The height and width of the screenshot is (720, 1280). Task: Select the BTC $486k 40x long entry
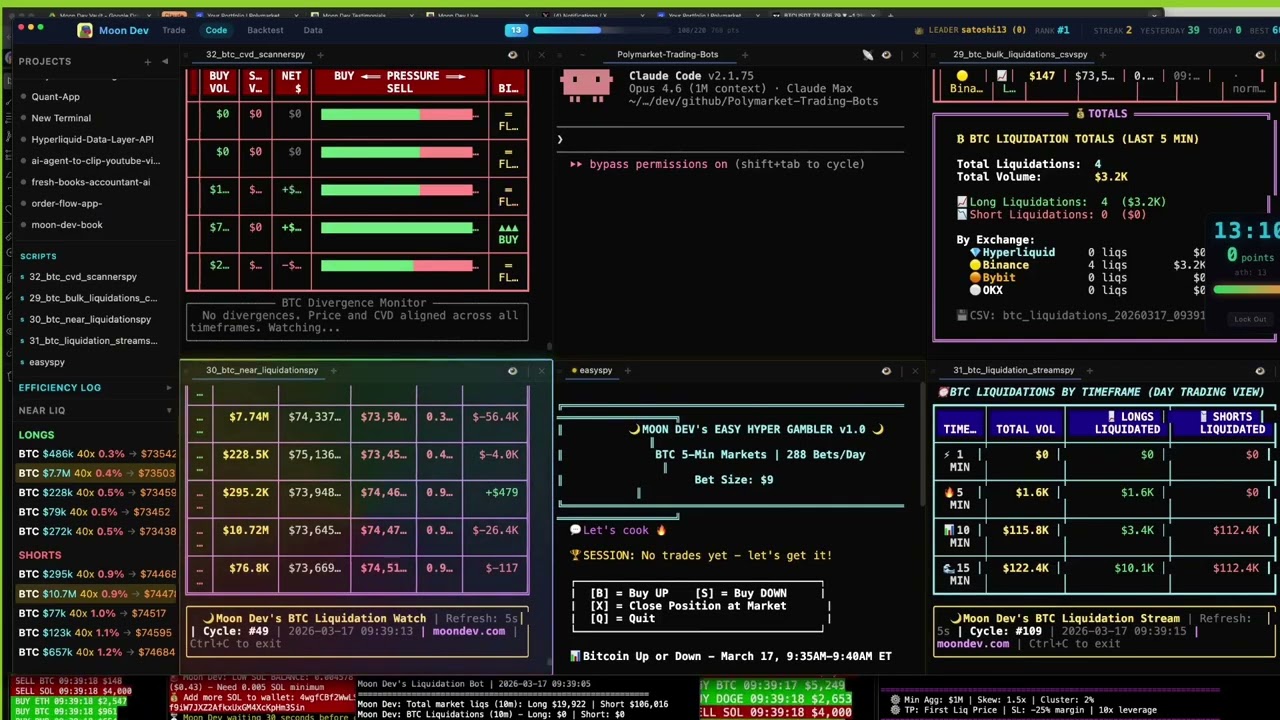tap(97, 454)
